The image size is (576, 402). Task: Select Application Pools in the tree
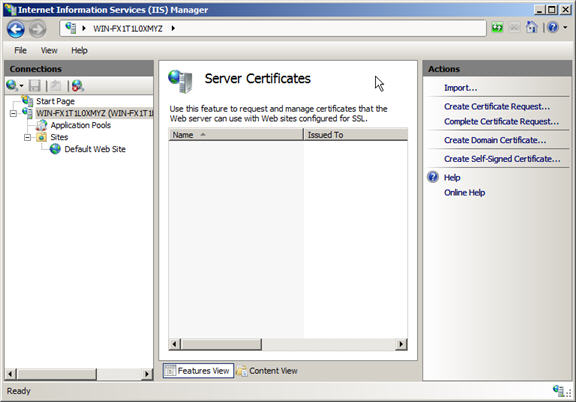tap(81, 125)
